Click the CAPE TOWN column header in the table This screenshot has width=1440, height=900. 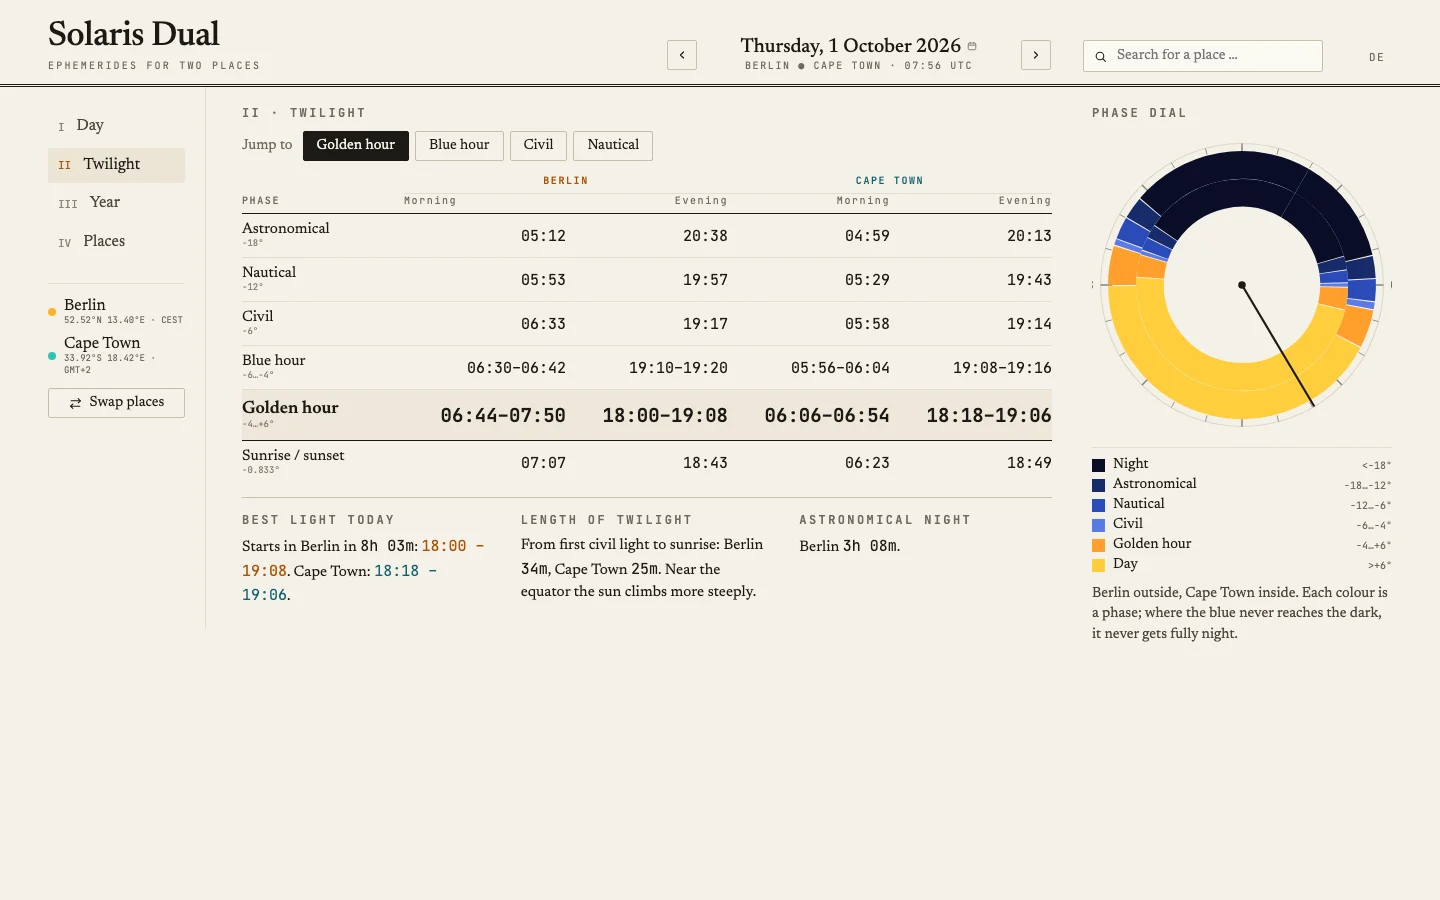889,181
